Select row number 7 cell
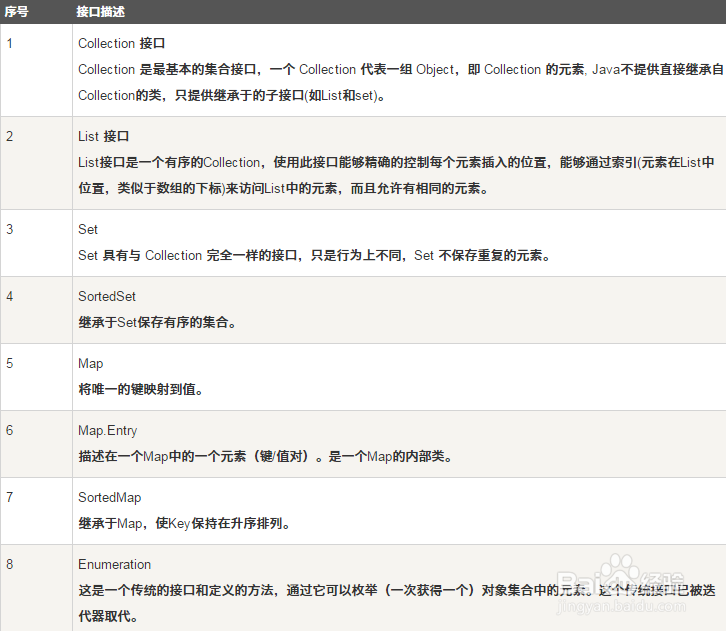Screen dimensions: 726x631 pos(36,511)
